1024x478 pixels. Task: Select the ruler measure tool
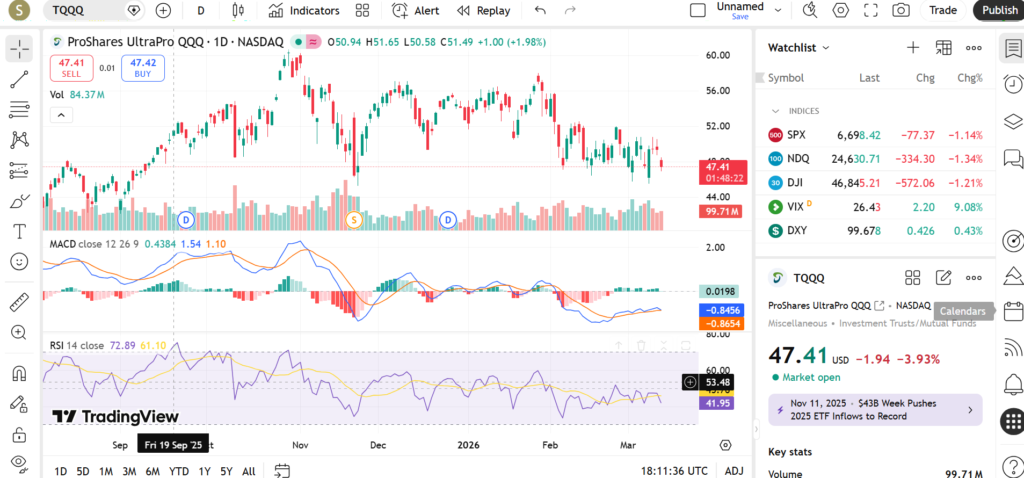tap(19, 301)
